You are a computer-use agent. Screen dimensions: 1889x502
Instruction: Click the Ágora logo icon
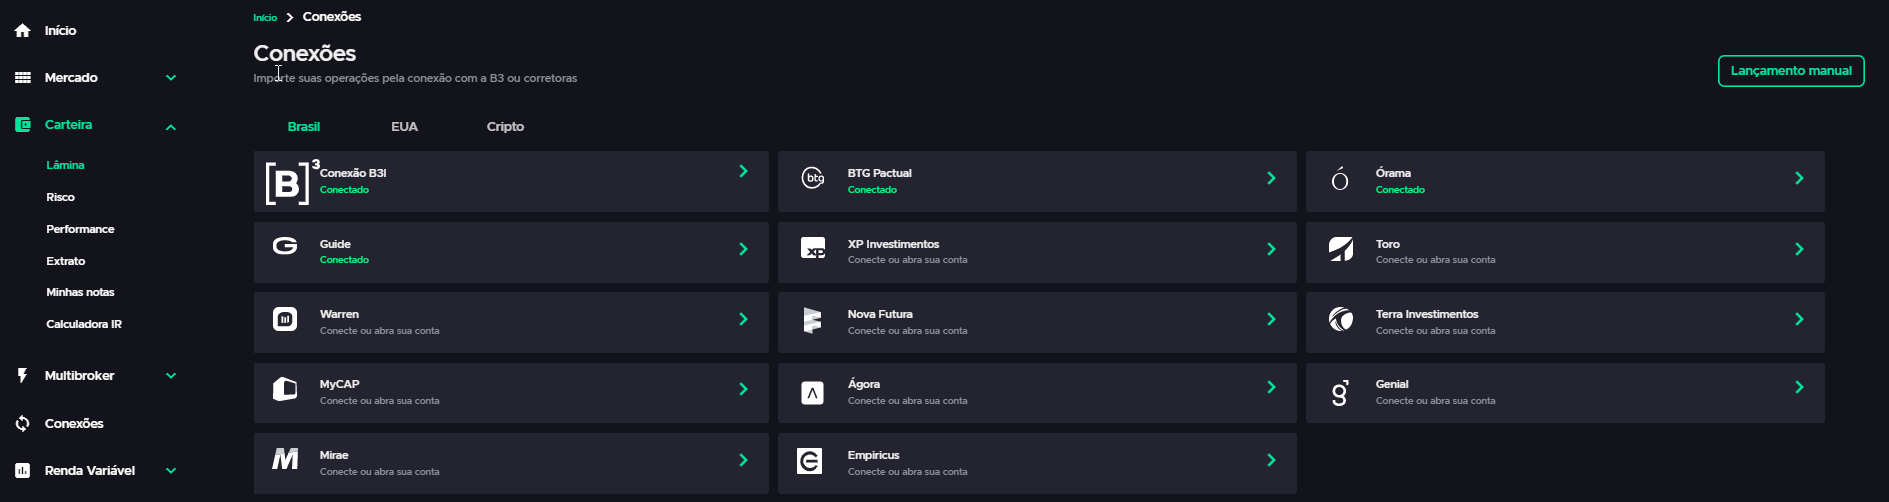pyautogui.click(x=813, y=393)
